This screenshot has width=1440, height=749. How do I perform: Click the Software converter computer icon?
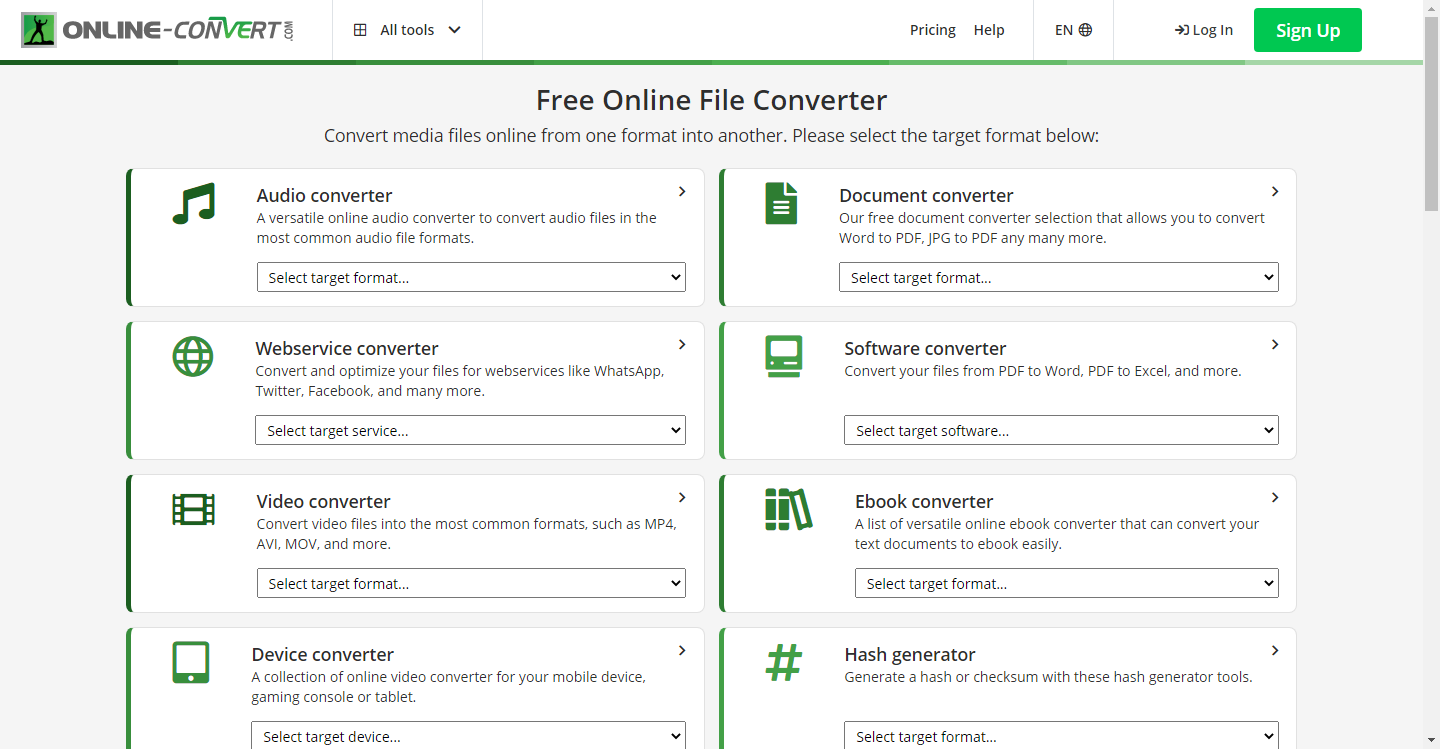pyautogui.click(x=783, y=356)
